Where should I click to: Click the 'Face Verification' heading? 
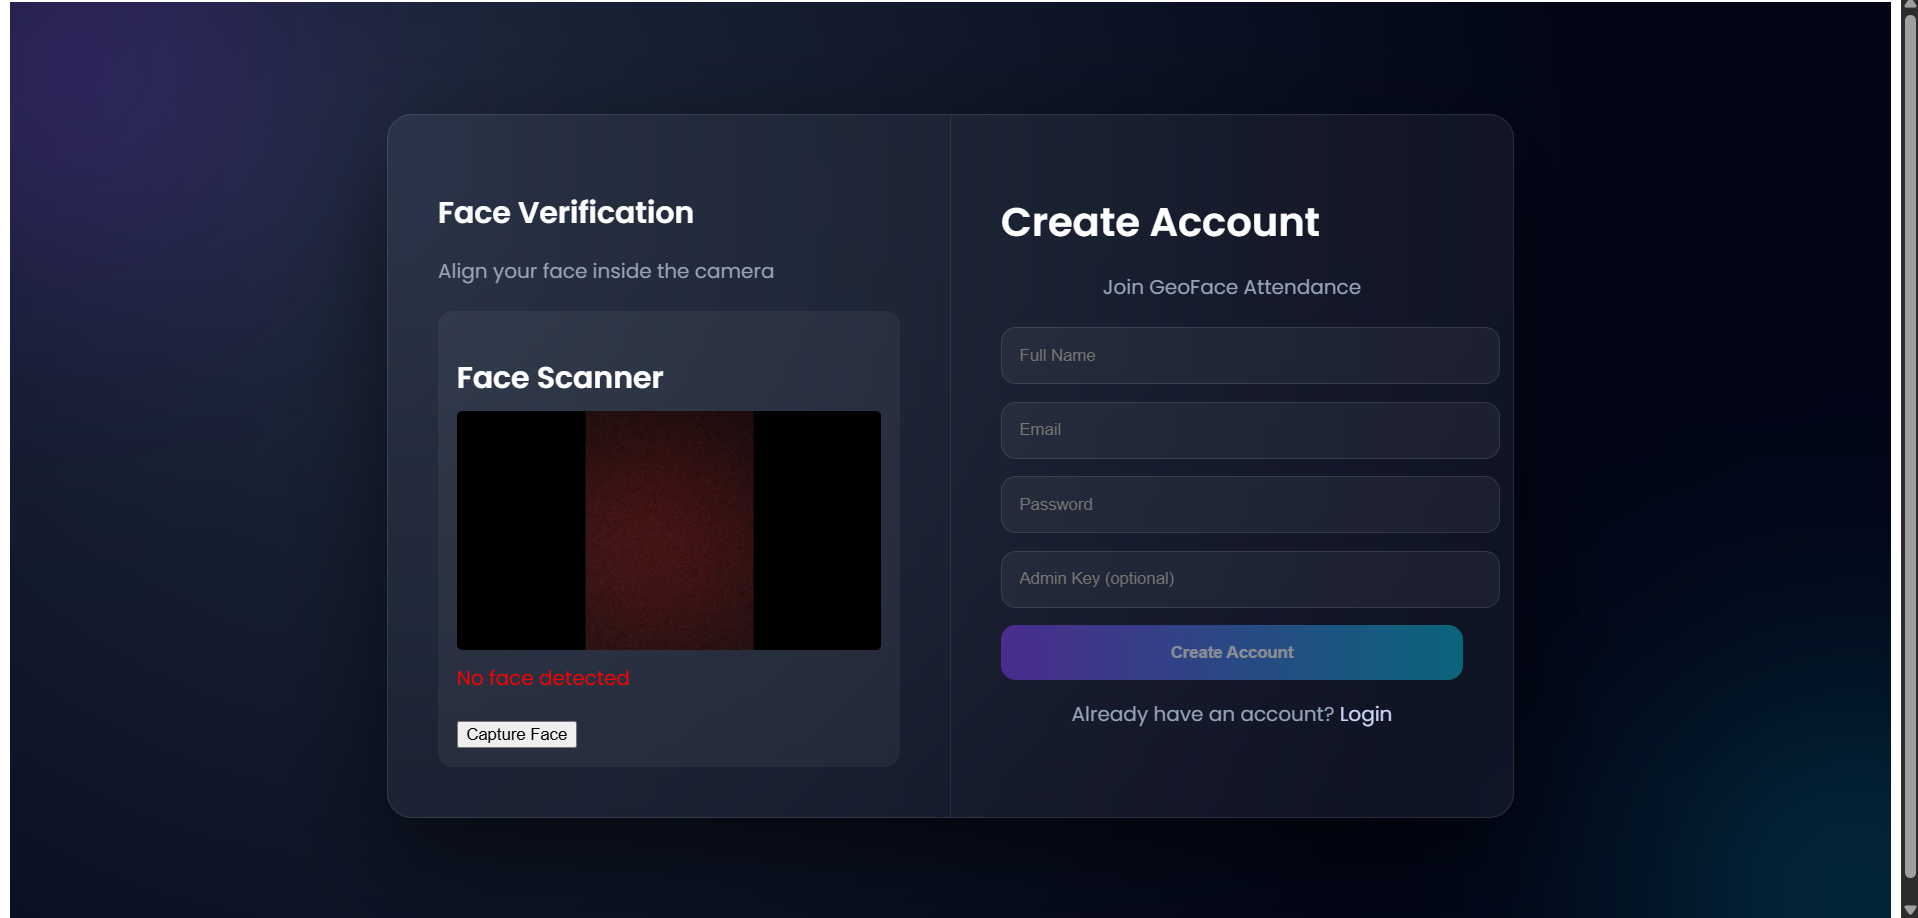pyautogui.click(x=565, y=212)
